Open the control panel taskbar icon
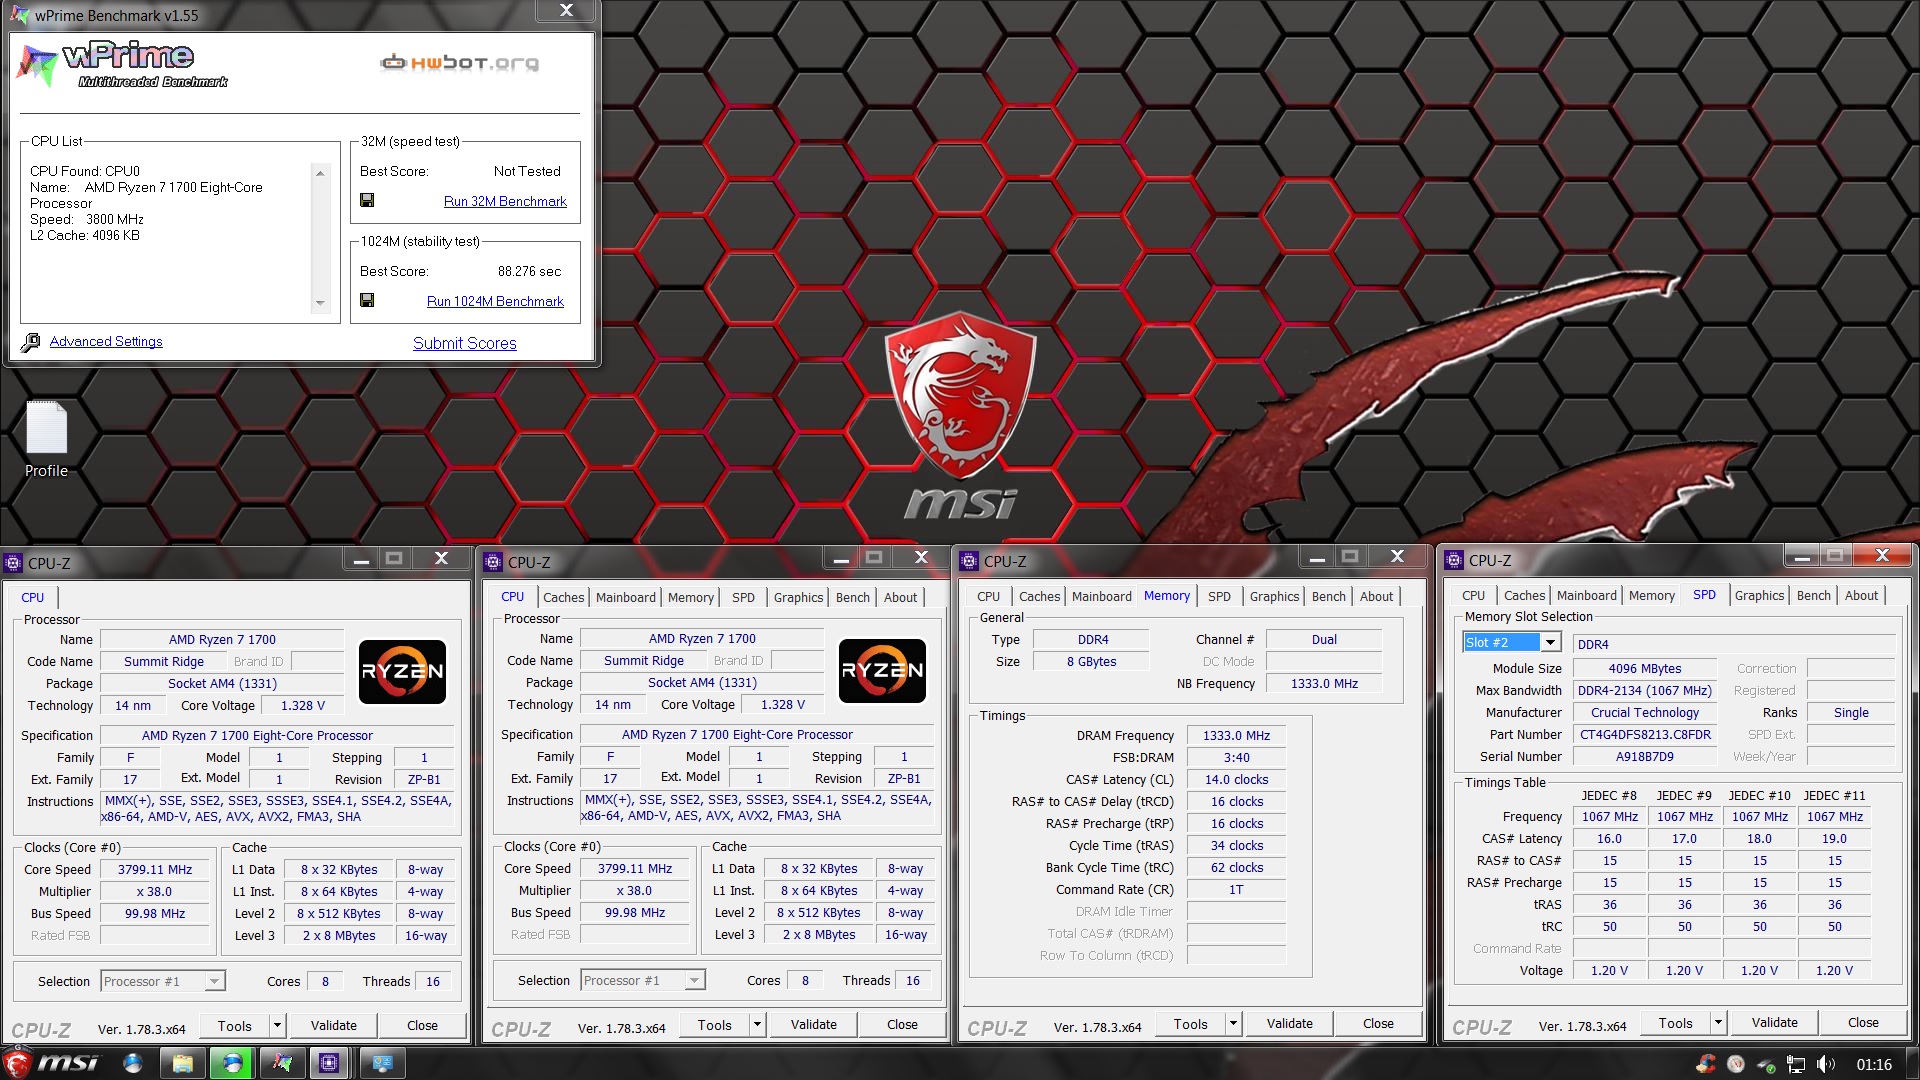The width and height of the screenshot is (1920, 1080). pos(383,1063)
